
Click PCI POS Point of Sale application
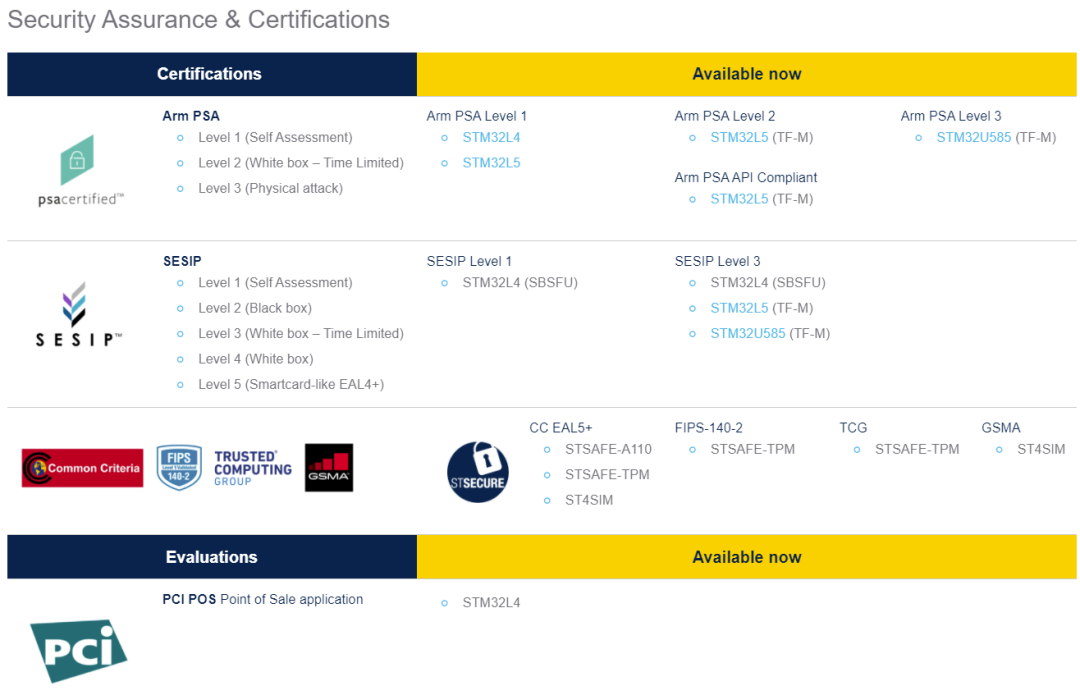click(262, 599)
